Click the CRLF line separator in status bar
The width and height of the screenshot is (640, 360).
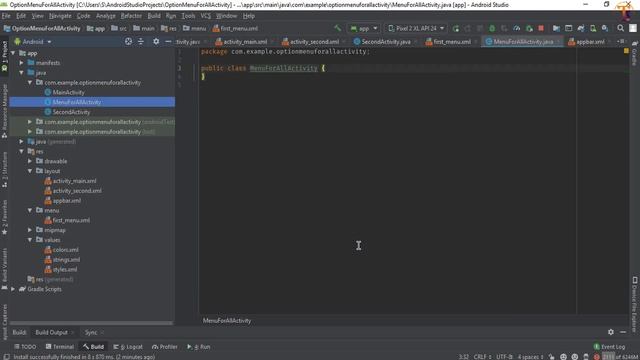[482, 357]
